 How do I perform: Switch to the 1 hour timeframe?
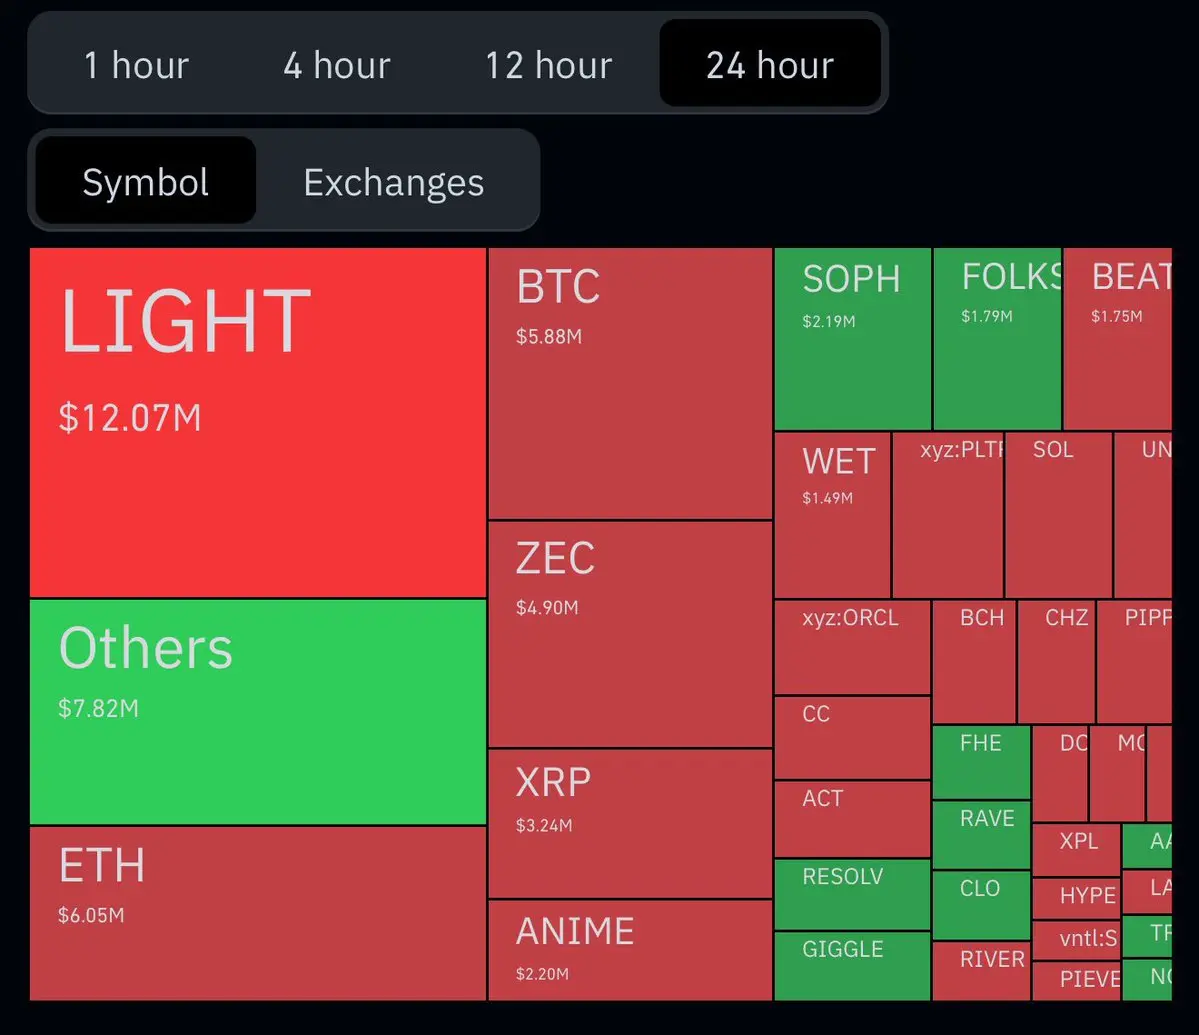(136, 64)
